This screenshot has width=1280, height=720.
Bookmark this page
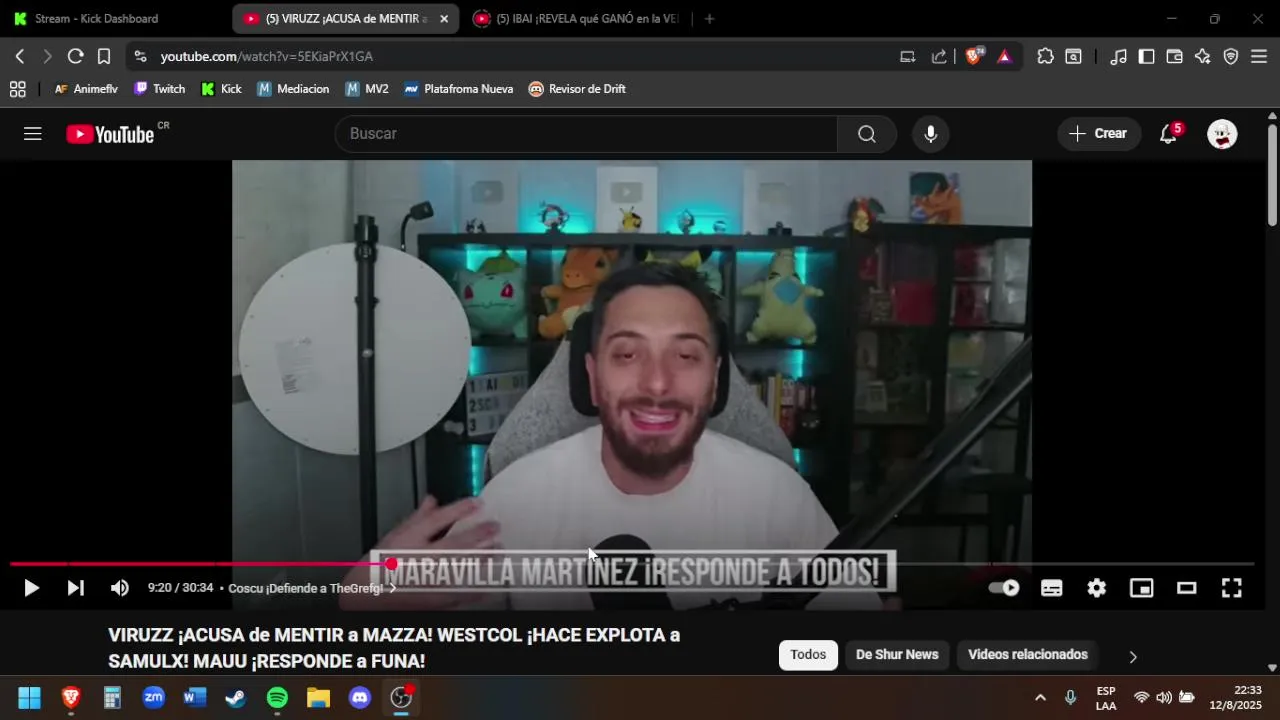[104, 57]
